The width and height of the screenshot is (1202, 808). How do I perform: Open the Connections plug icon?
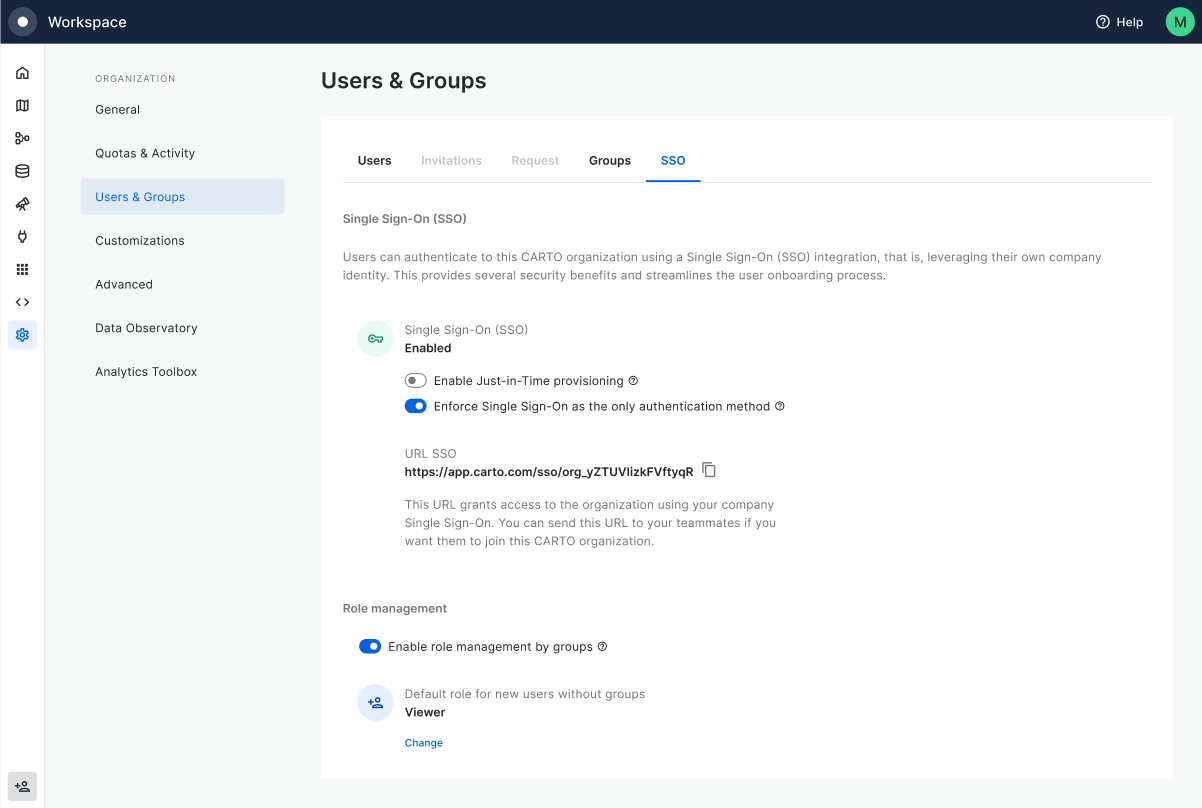coord(22,237)
